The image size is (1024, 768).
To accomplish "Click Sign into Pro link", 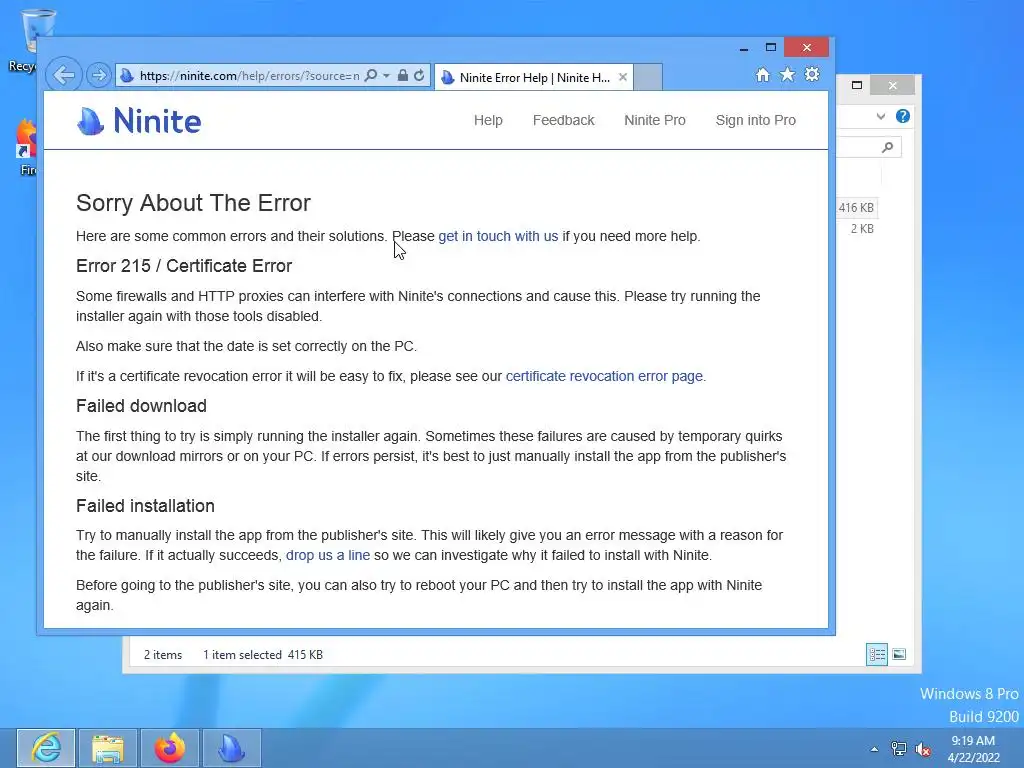I will pos(756,120).
